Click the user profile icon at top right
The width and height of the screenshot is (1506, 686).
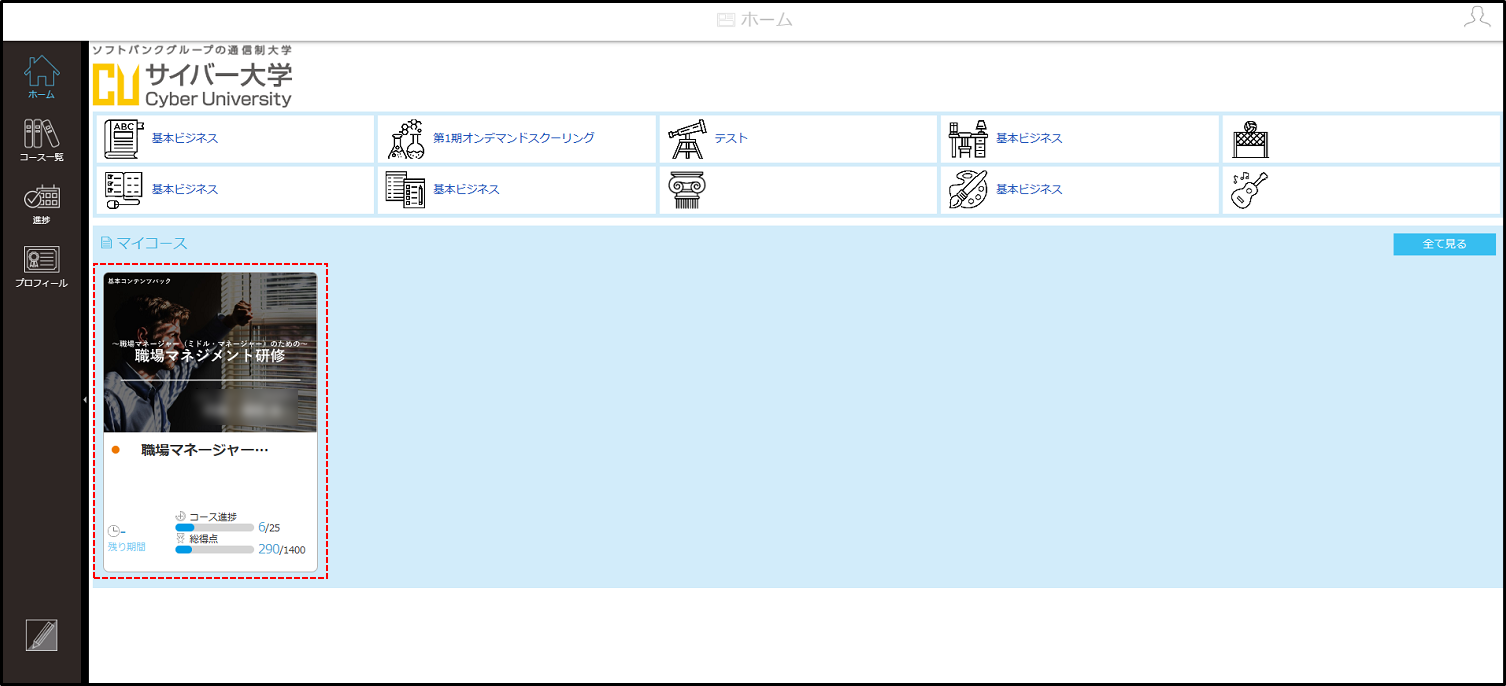(x=1476, y=17)
